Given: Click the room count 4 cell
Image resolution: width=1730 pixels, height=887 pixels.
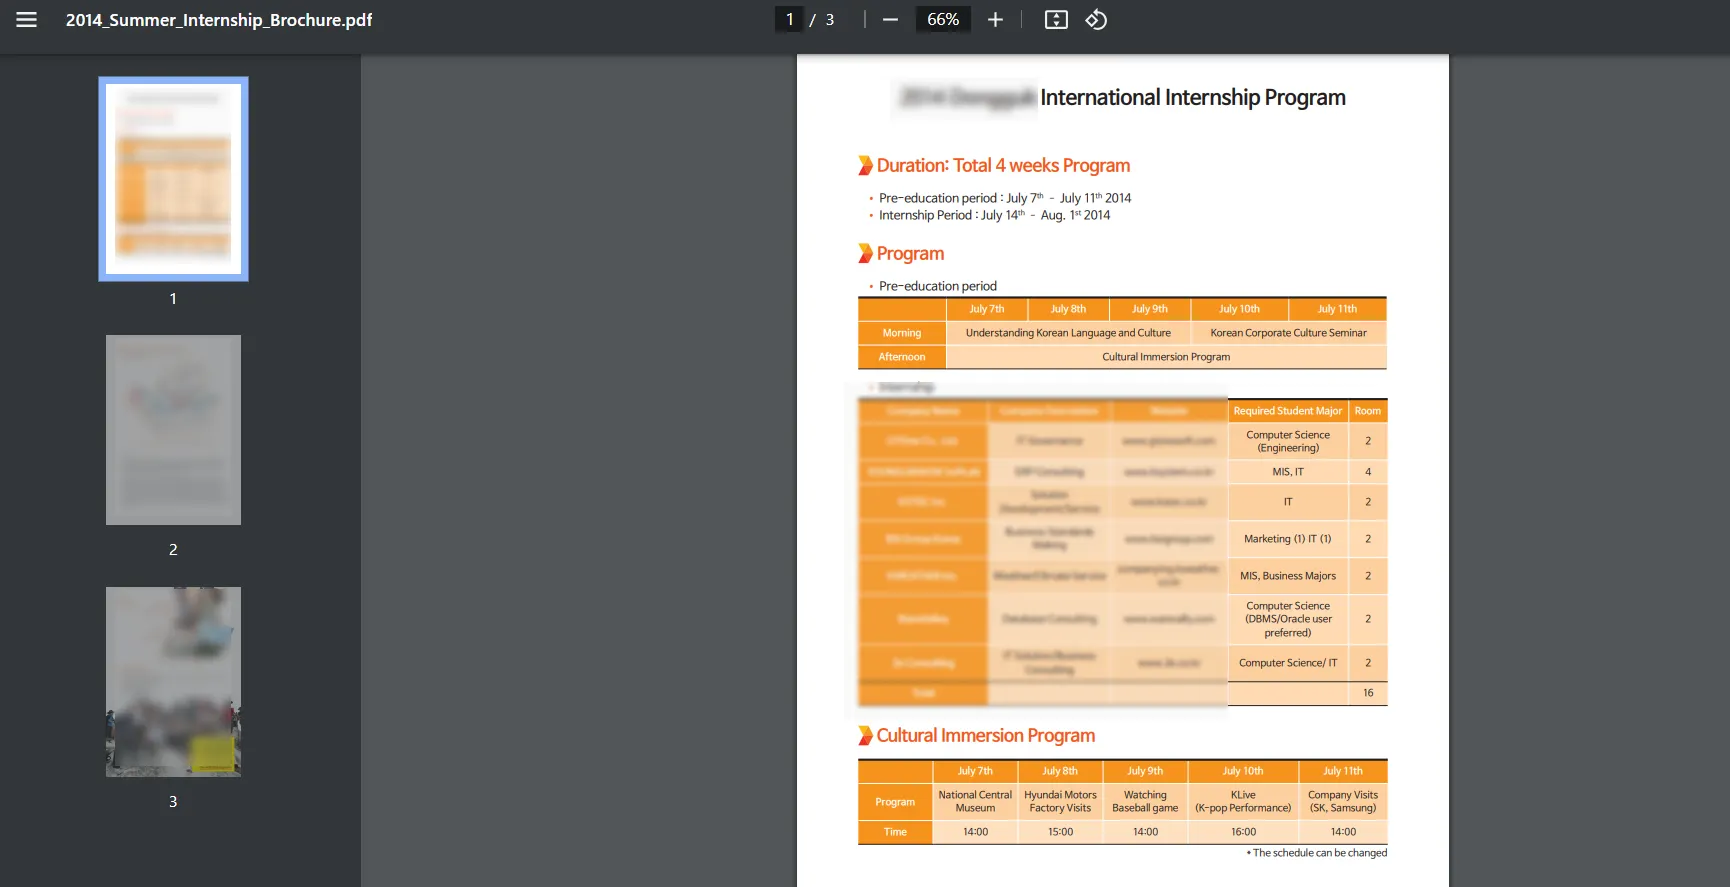Looking at the screenshot, I should [x=1368, y=472].
